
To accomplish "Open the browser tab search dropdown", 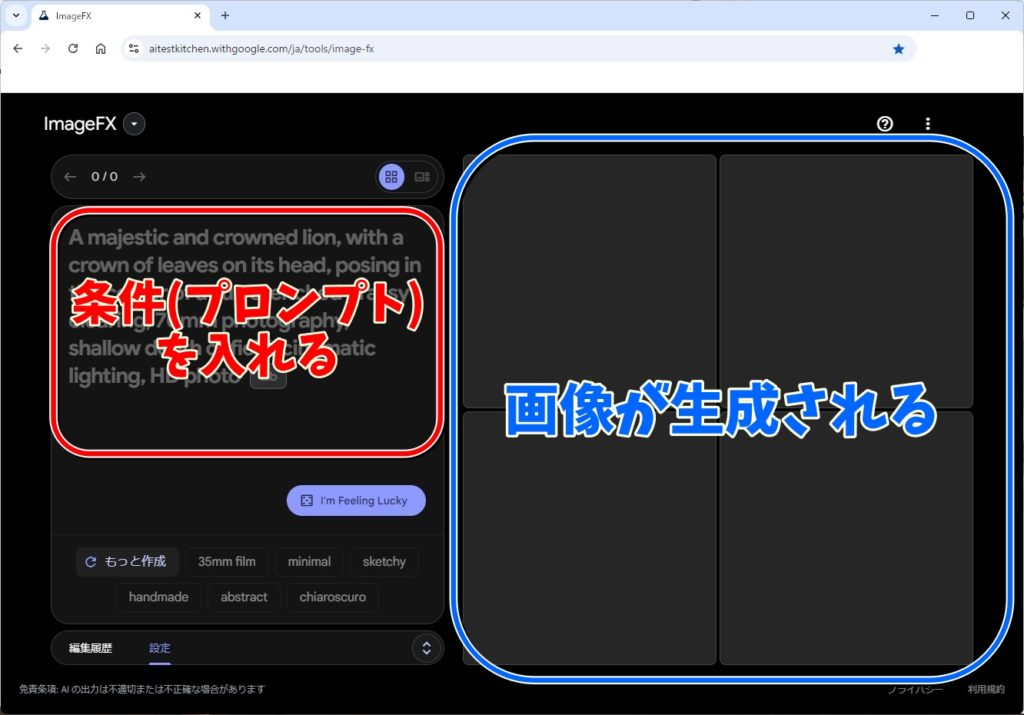I will coord(16,16).
